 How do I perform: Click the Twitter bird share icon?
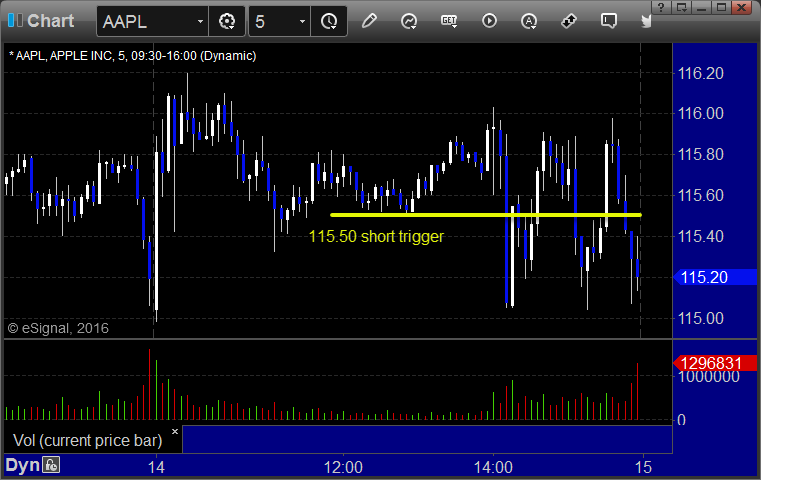point(646,21)
